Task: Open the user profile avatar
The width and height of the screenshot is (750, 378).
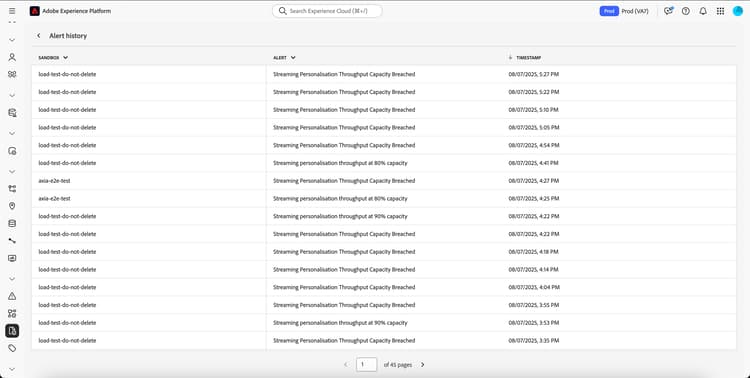Action: [738, 11]
